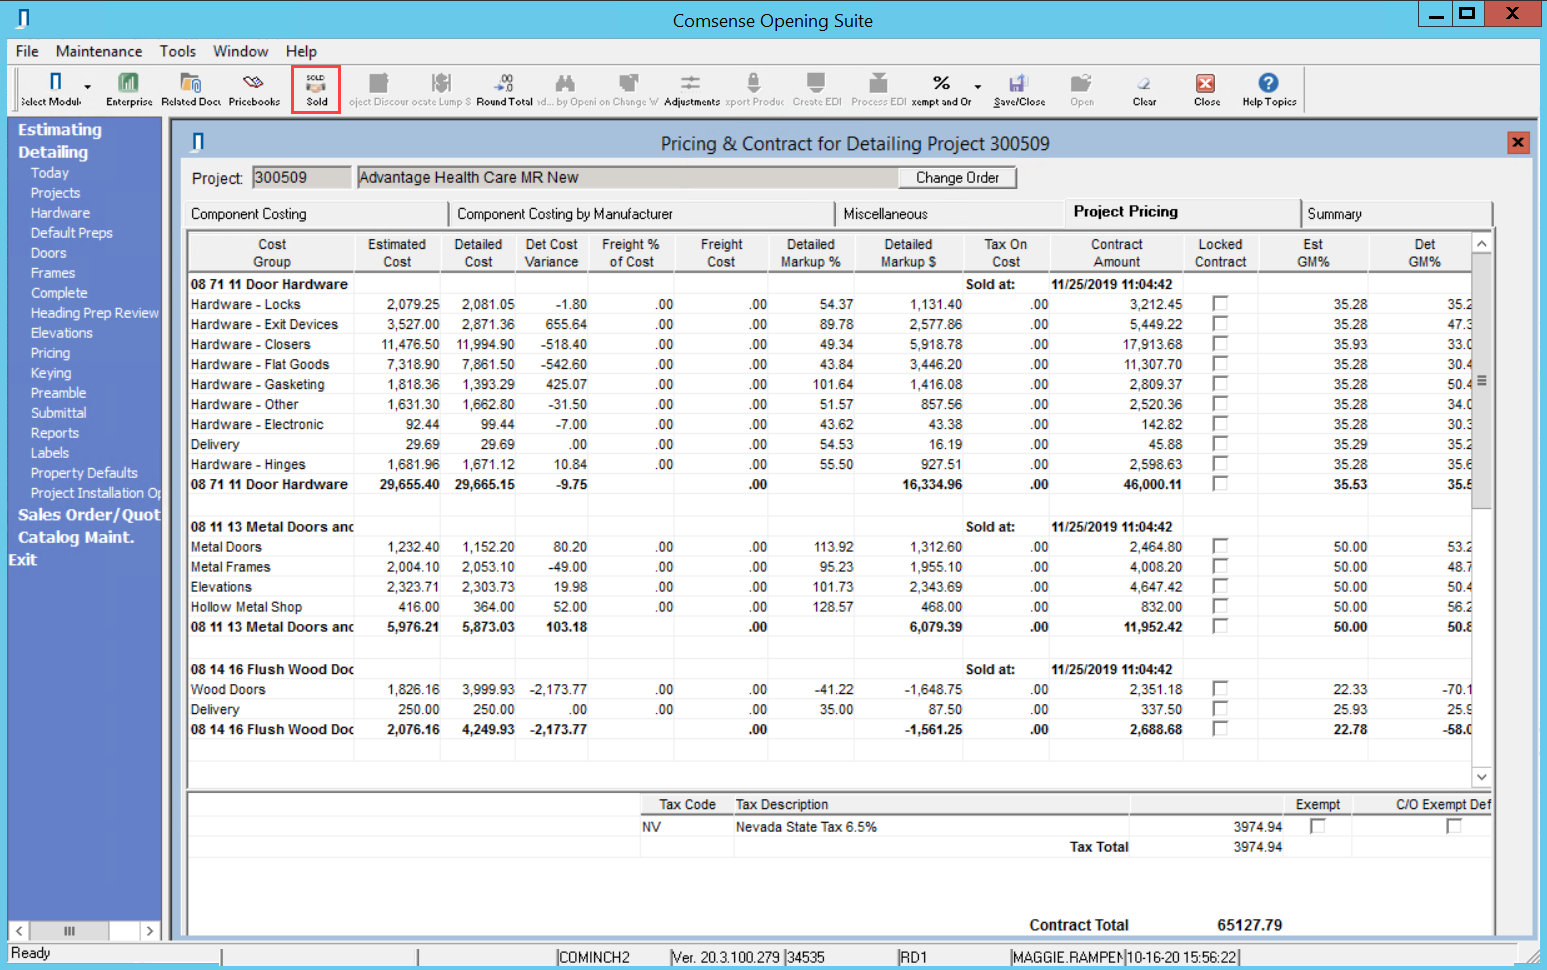Open Pricing in the sidebar
This screenshot has width=1547, height=970.
coord(50,353)
